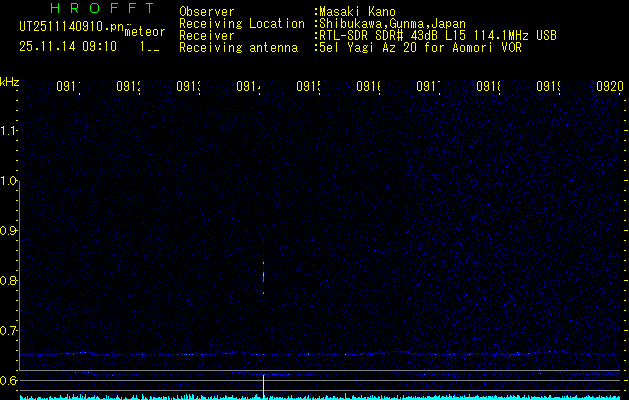
Task: Click the 0.6 kHz frequency axis label
Action: coord(8,380)
